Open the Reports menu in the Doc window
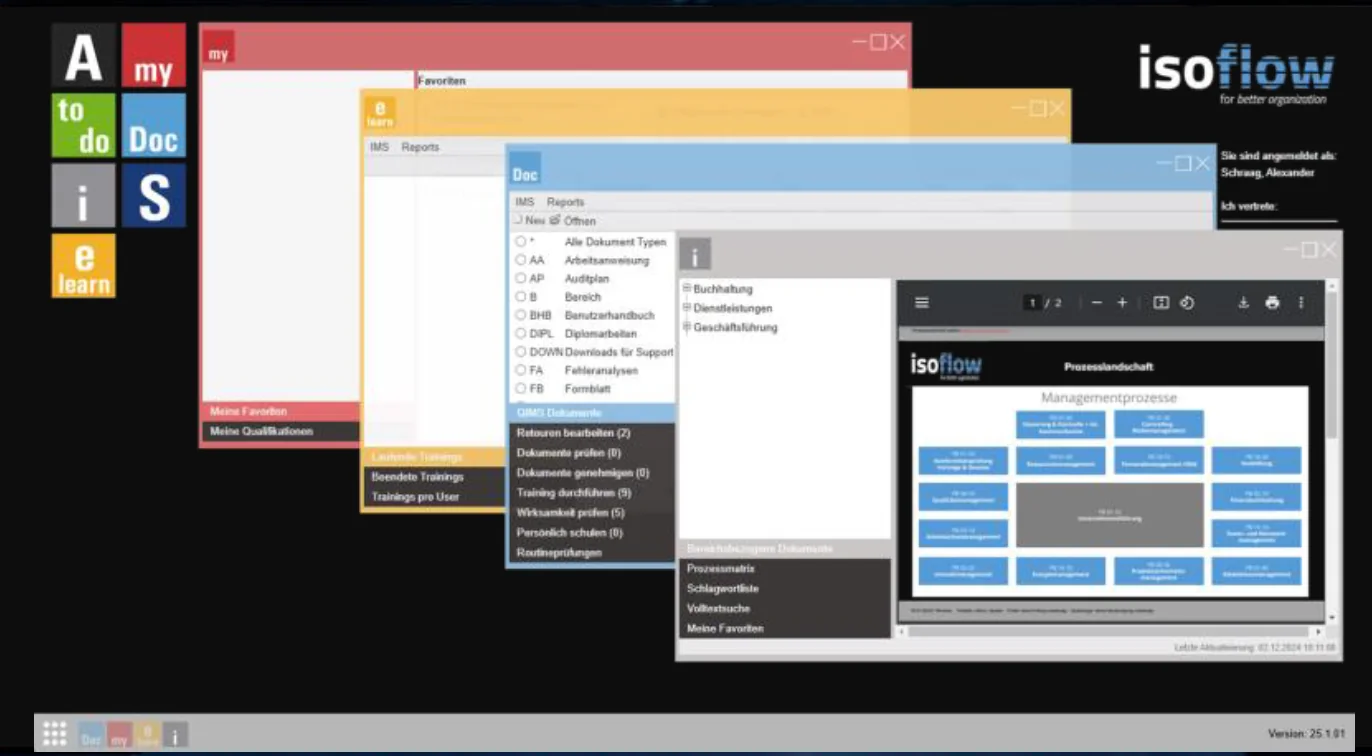1372x756 pixels. (x=565, y=202)
